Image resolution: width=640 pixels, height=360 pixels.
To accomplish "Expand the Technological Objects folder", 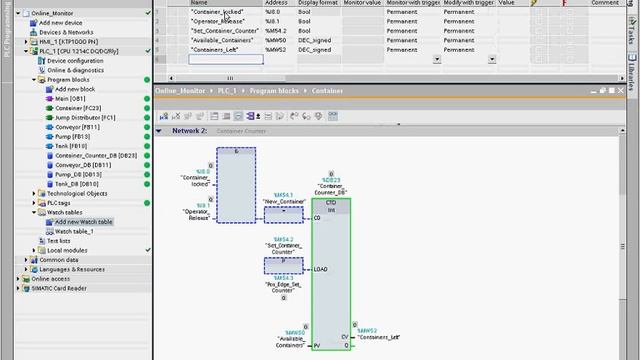I will click(x=34, y=193).
